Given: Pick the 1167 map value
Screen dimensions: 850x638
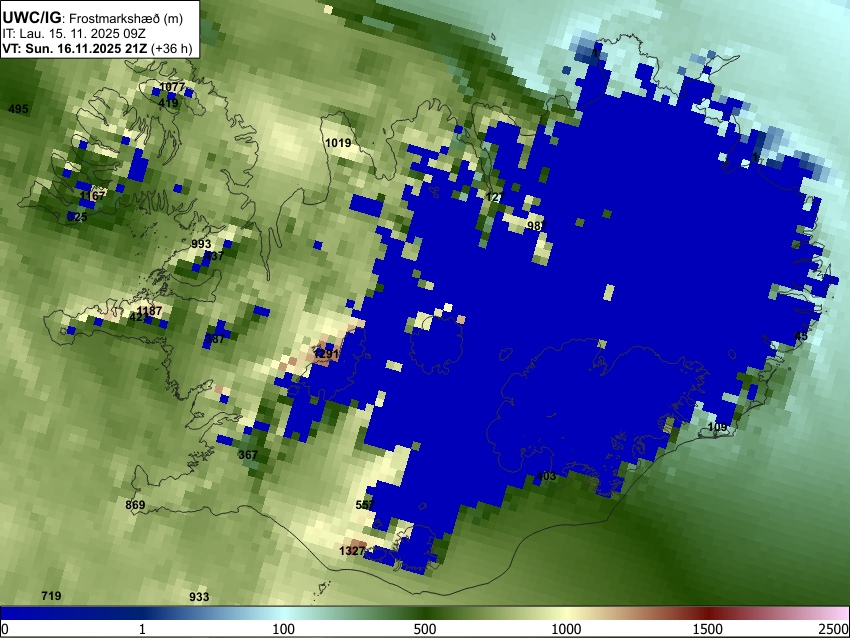Looking at the screenshot, I should (92, 195).
